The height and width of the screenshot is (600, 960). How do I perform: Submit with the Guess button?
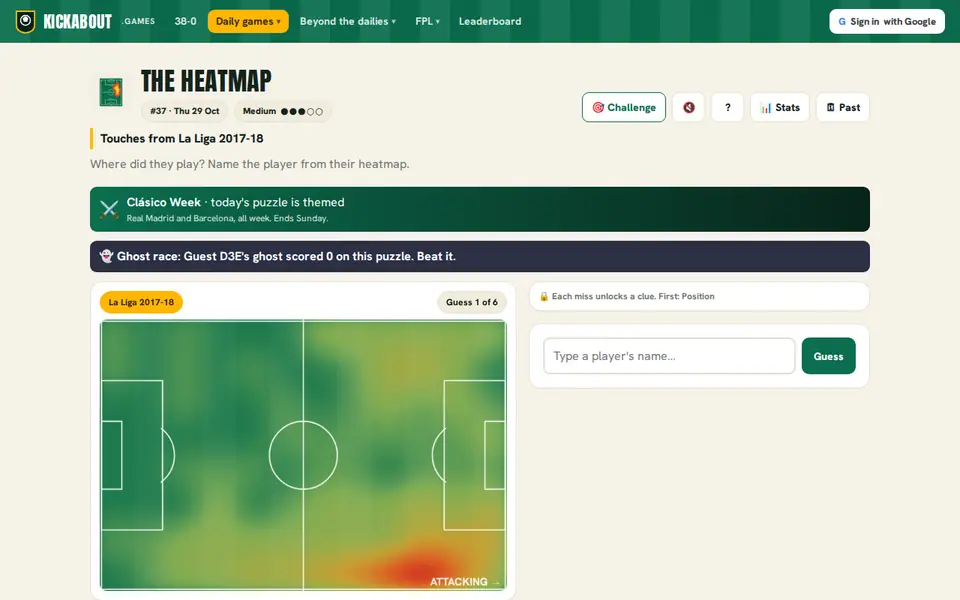pyautogui.click(x=828, y=356)
